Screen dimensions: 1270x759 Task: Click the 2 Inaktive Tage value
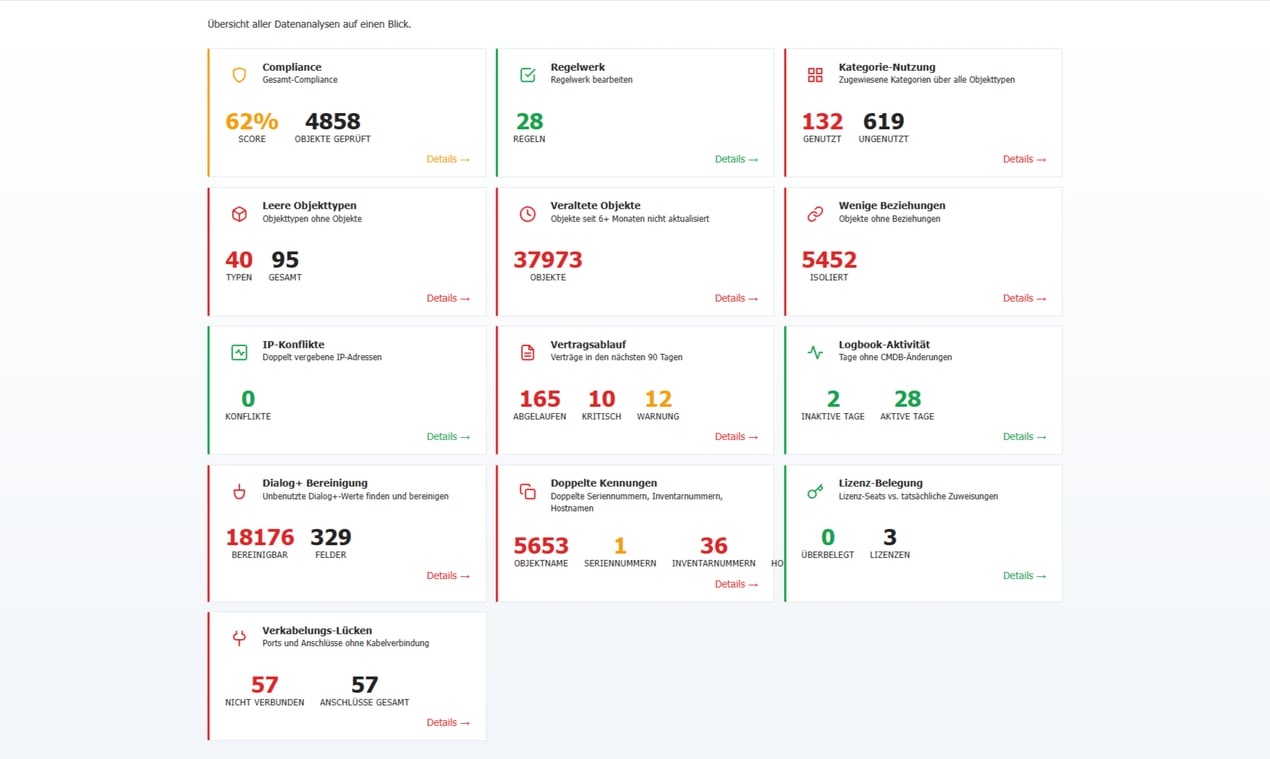click(x=833, y=398)
